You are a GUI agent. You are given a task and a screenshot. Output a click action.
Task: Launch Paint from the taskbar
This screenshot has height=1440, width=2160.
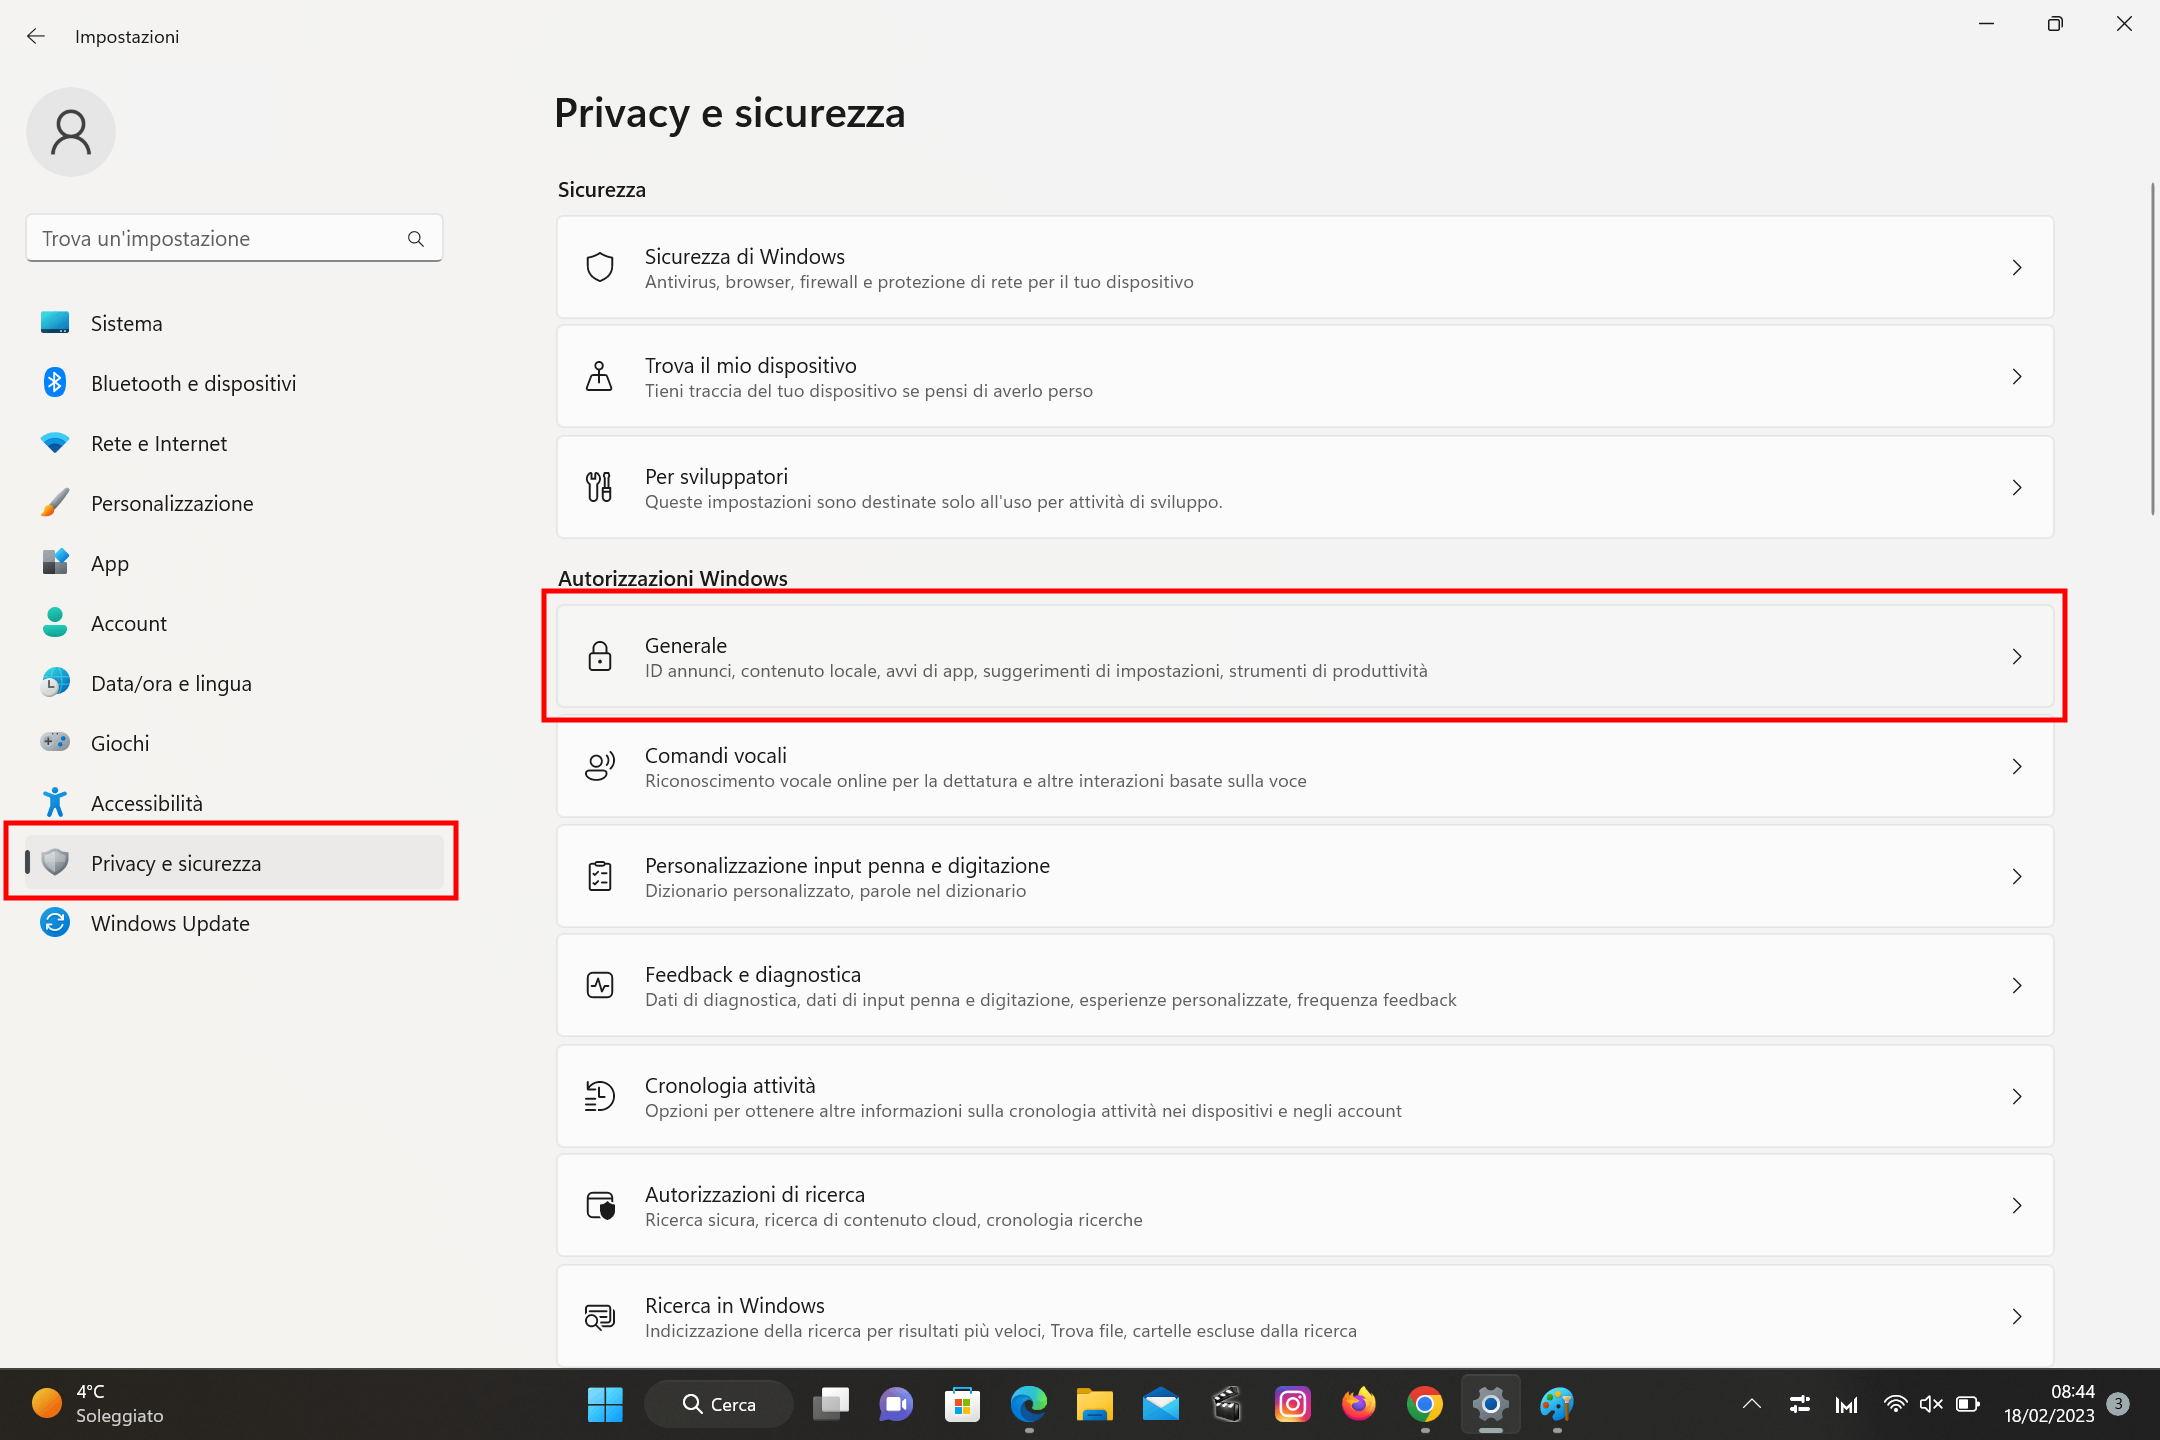[x=1557, y=1404]
